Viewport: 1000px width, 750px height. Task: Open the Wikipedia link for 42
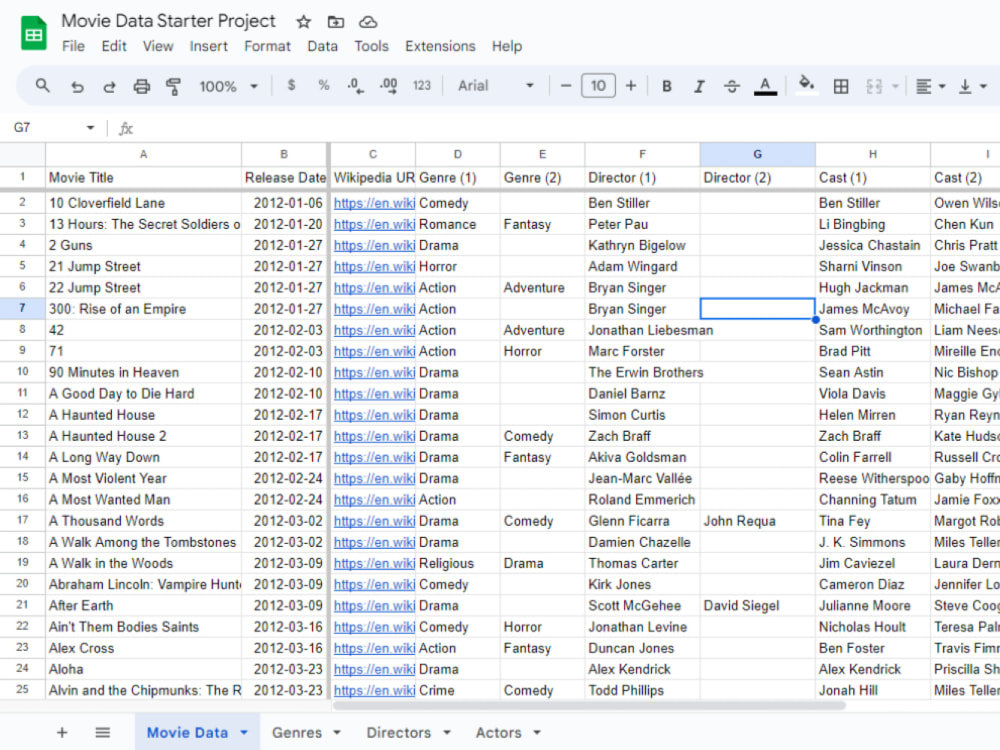click(374, 330)
